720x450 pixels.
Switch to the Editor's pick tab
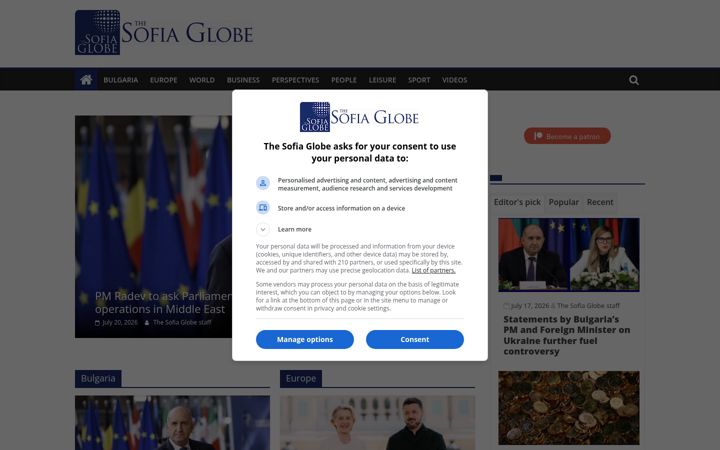[x=517, y=202]
